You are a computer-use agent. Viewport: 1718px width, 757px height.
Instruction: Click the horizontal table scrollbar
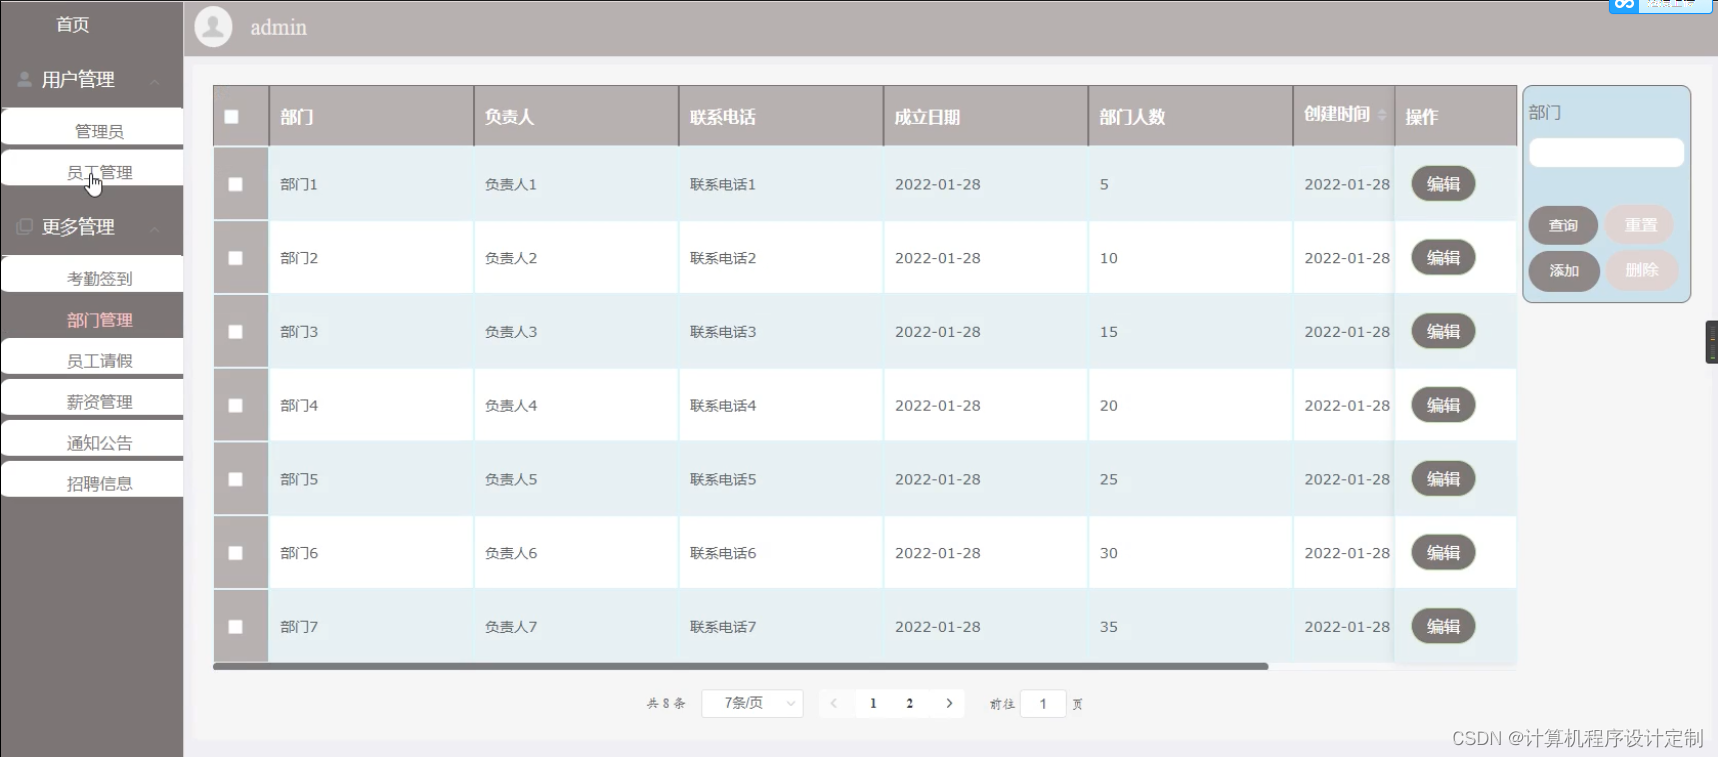[740, 666]
